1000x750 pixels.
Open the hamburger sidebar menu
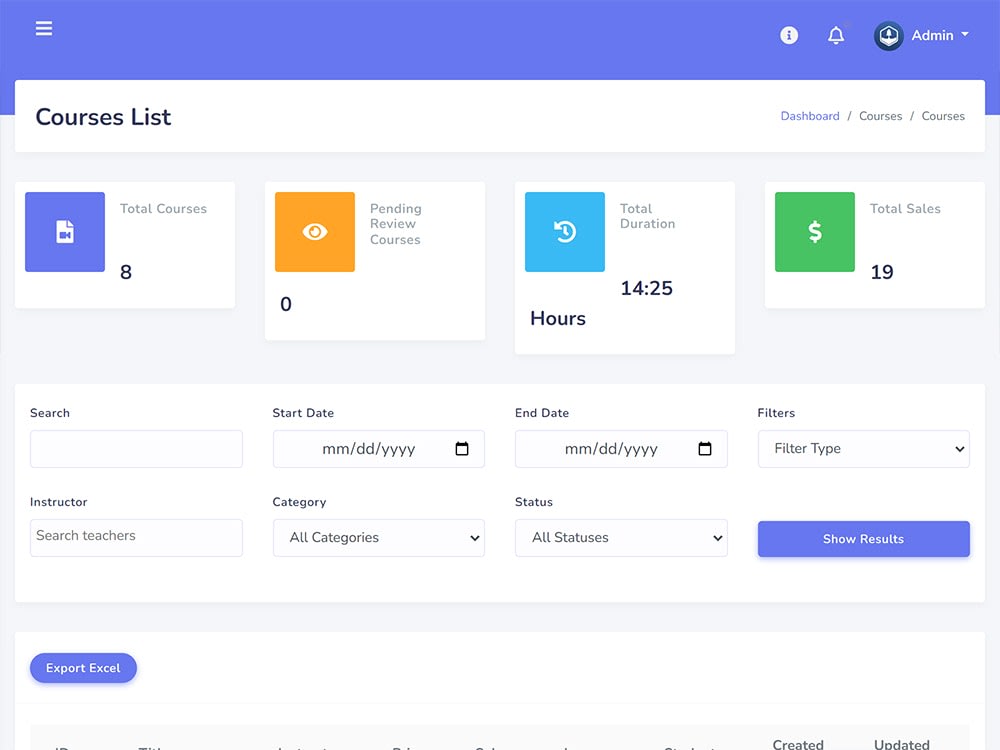tap(44, 29)
